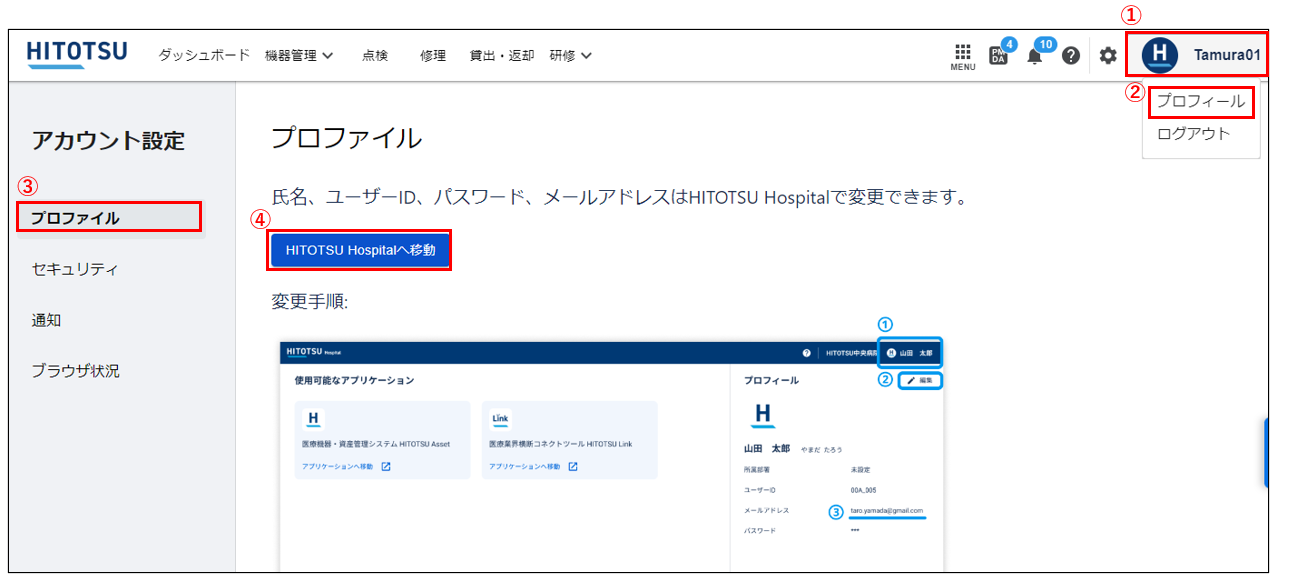Open the notifications bell icon
Screen dimensions: 1291x577
pyautogui.click(x=1035, y=55)
